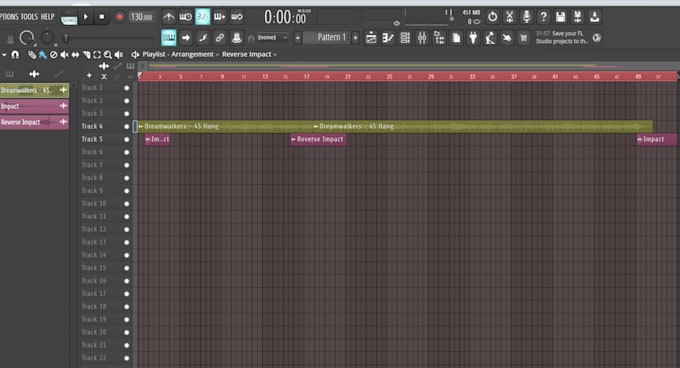Open the Piano roll view icon
Viewport: 680px width, 368px height.
pyautogui.click(x=388, y=38)
